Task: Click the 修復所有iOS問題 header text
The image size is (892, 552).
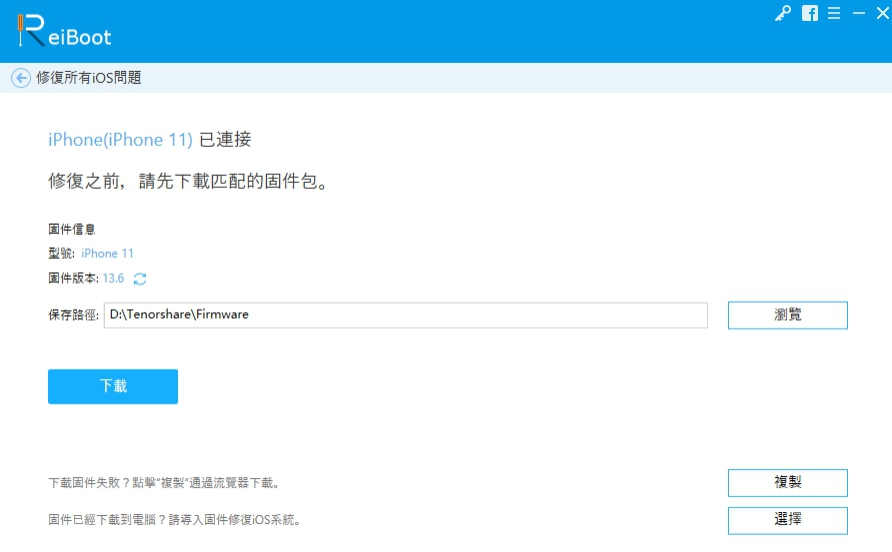Action: coord(89,78)
